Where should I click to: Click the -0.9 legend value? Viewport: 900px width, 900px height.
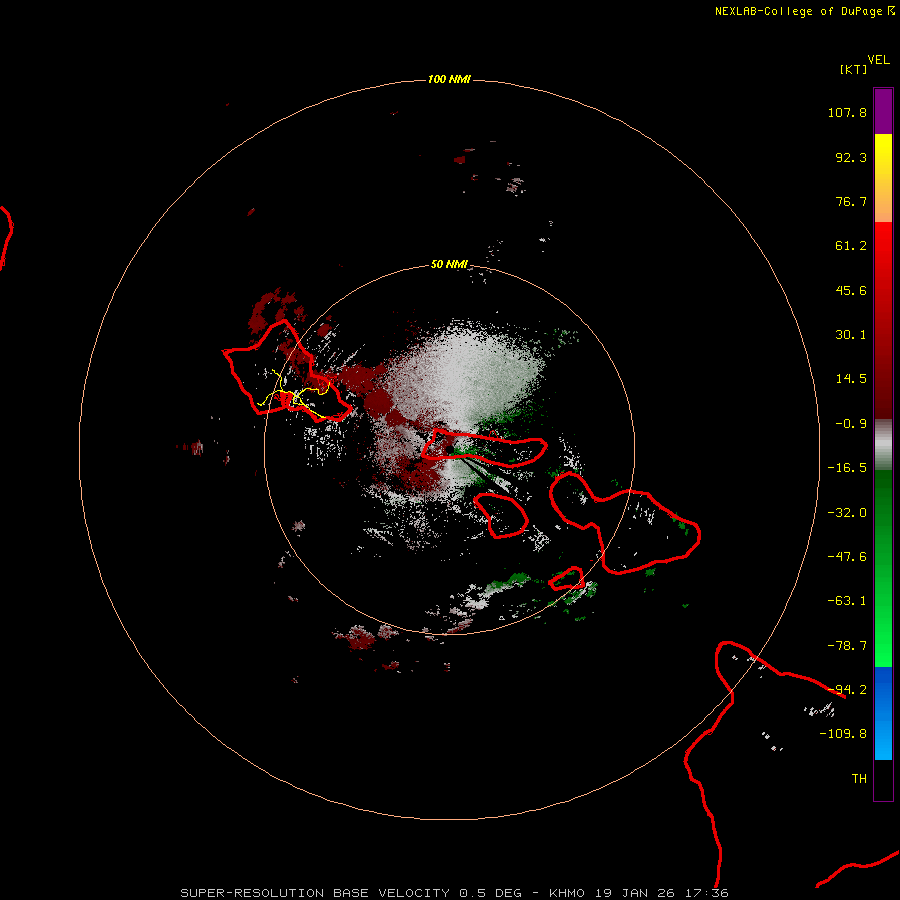pyautogui.click(x=851, y=424)
